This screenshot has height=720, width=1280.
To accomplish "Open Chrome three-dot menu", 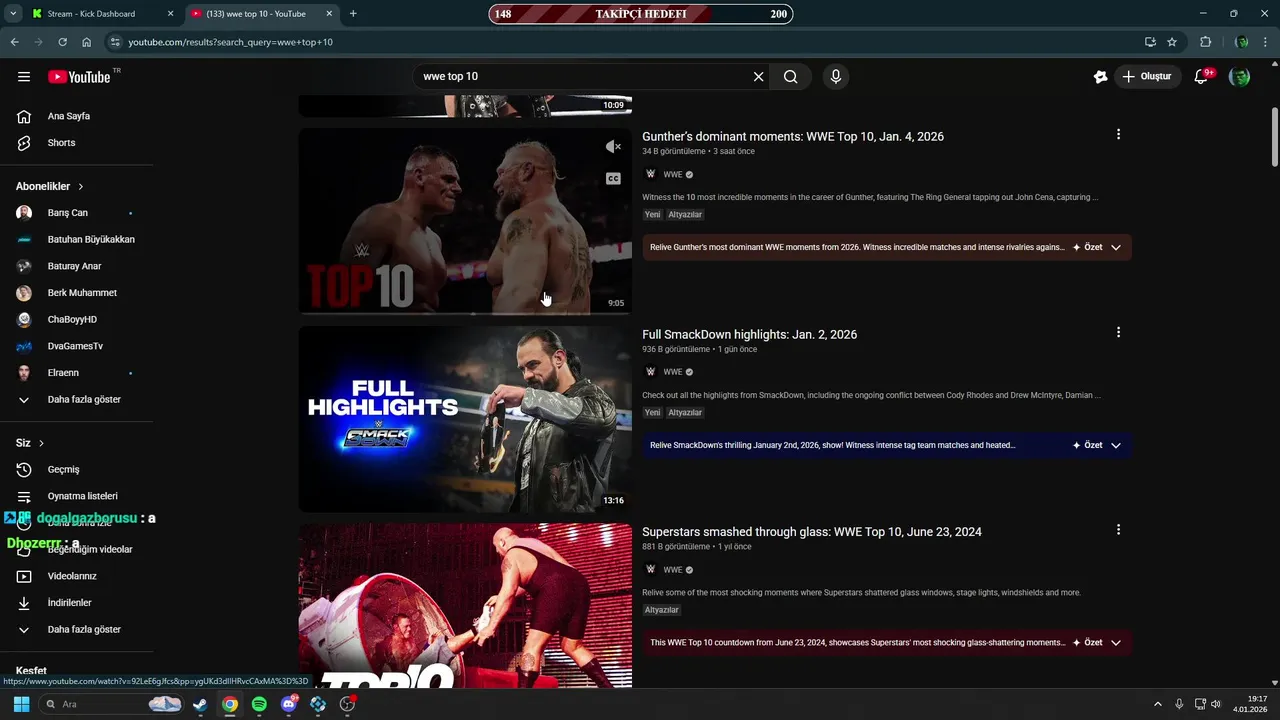I will pyautogui.click(x=1266, y=42).
